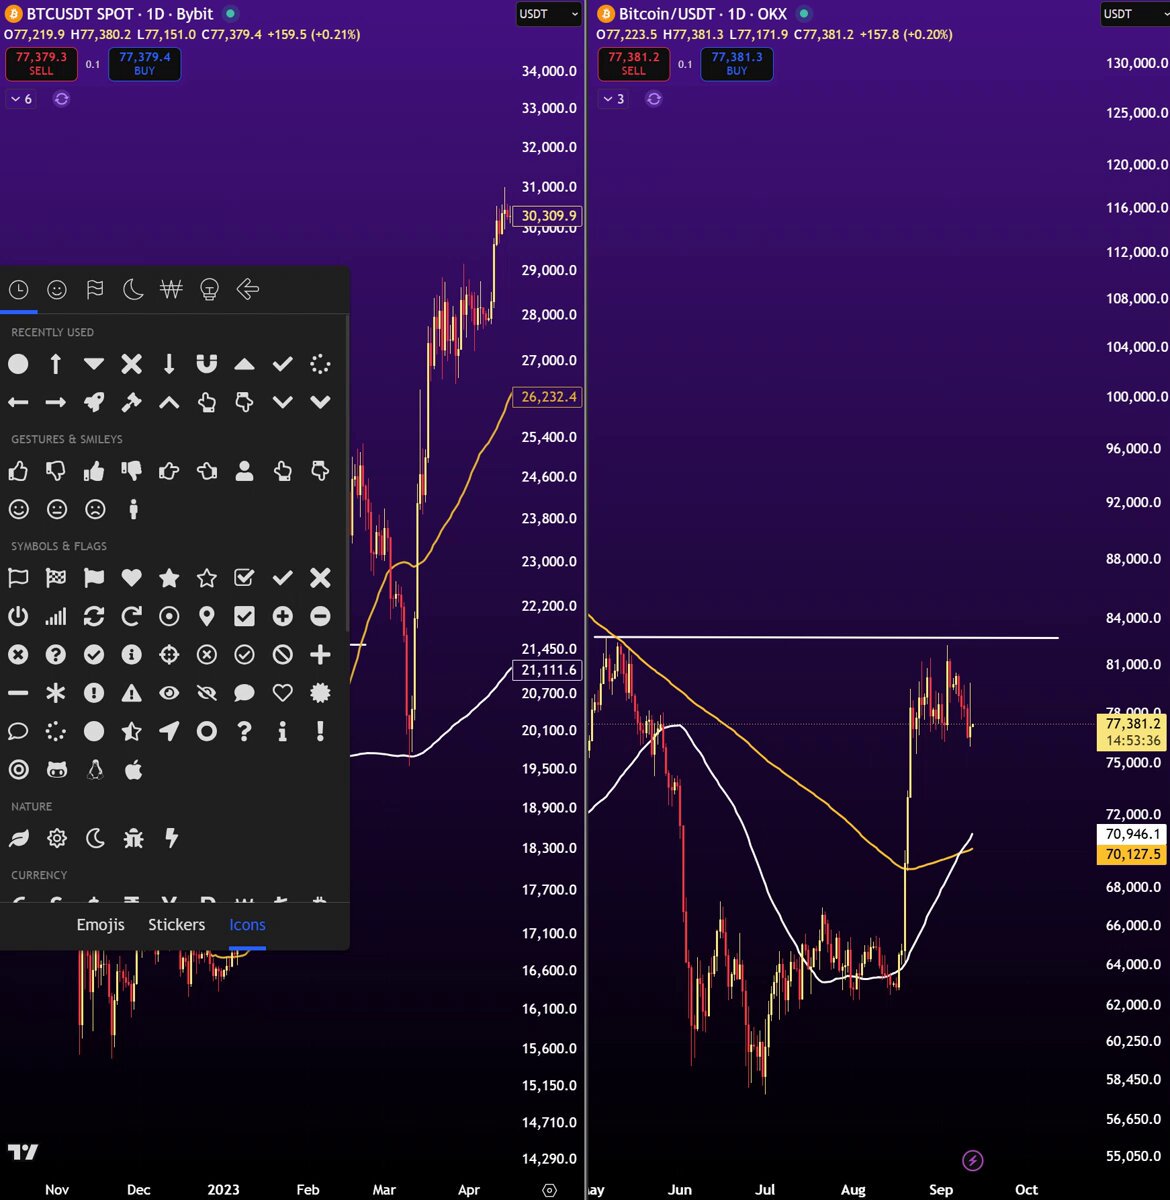This screenshot has height=1200, width=1170.
Task: Select the Icons tab
Action: tap(247, 925)
